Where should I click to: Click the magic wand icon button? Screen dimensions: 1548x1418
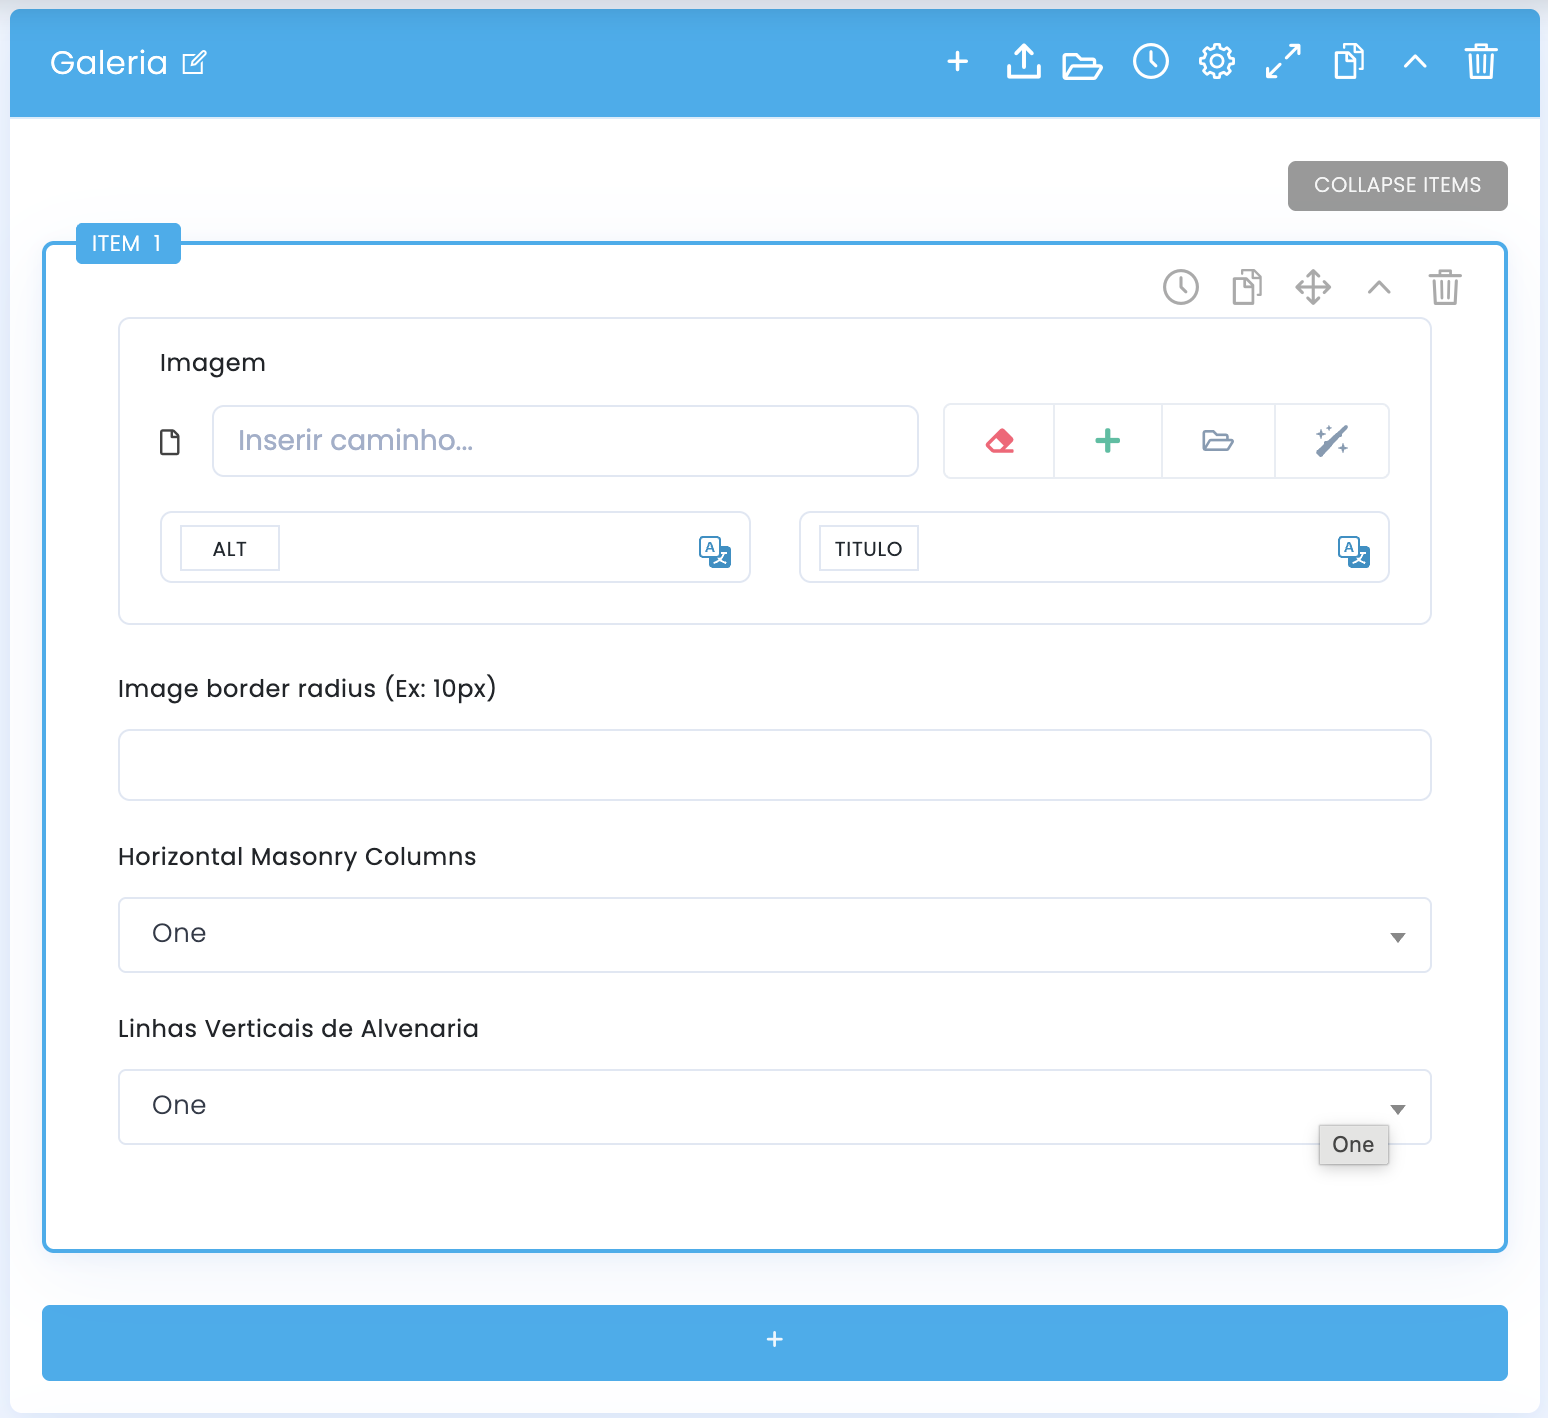(x=1332, y=441)
